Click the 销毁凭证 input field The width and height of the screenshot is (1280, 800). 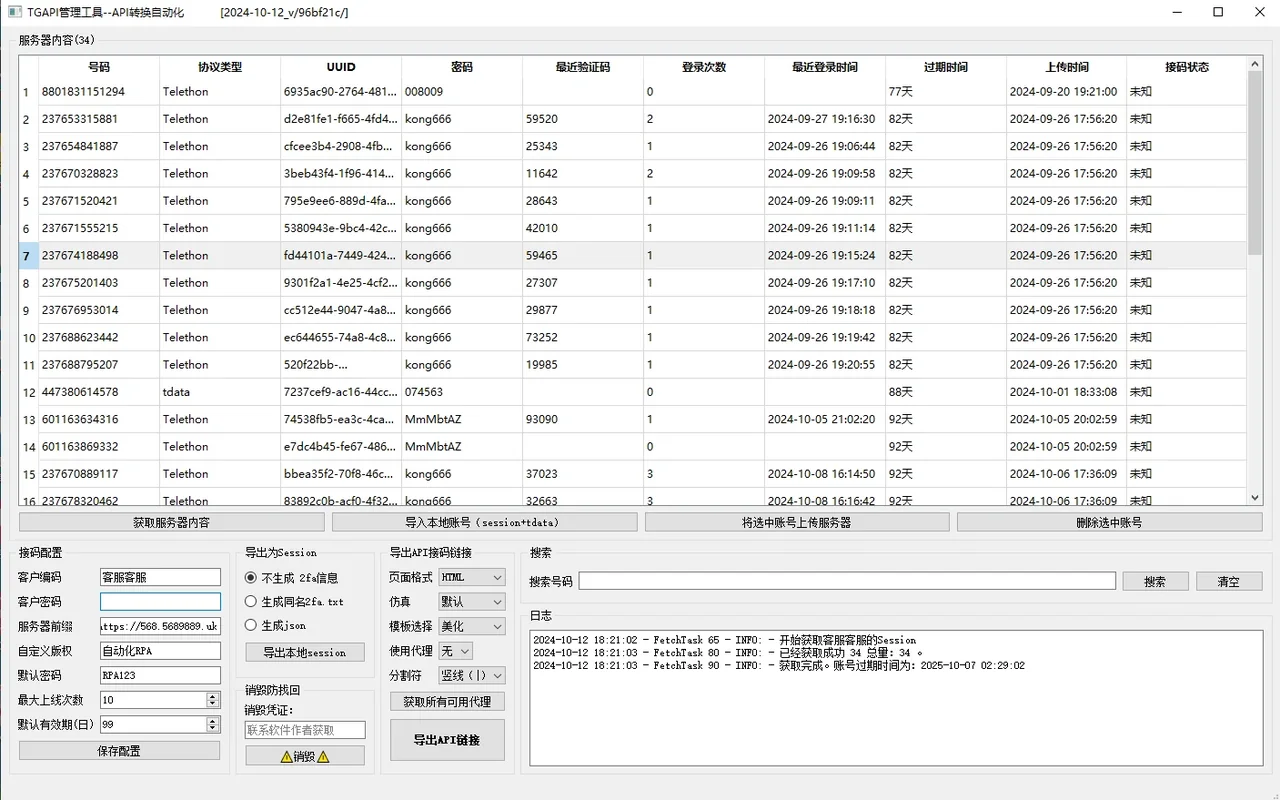pyautogui.click(x=305, y=731)
